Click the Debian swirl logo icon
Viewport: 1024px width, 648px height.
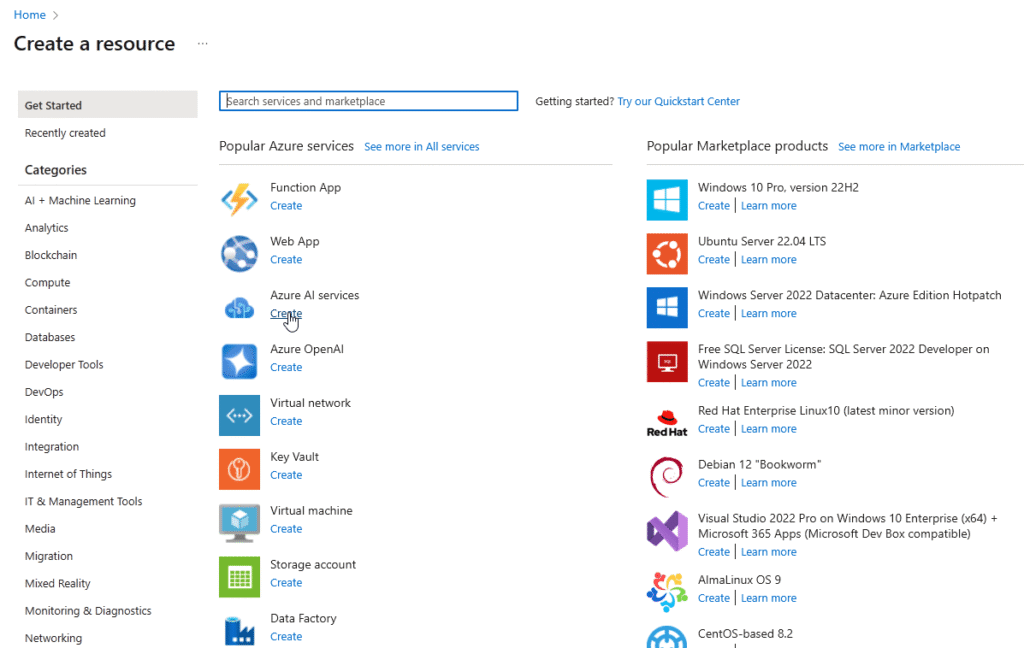coord(667,477)
